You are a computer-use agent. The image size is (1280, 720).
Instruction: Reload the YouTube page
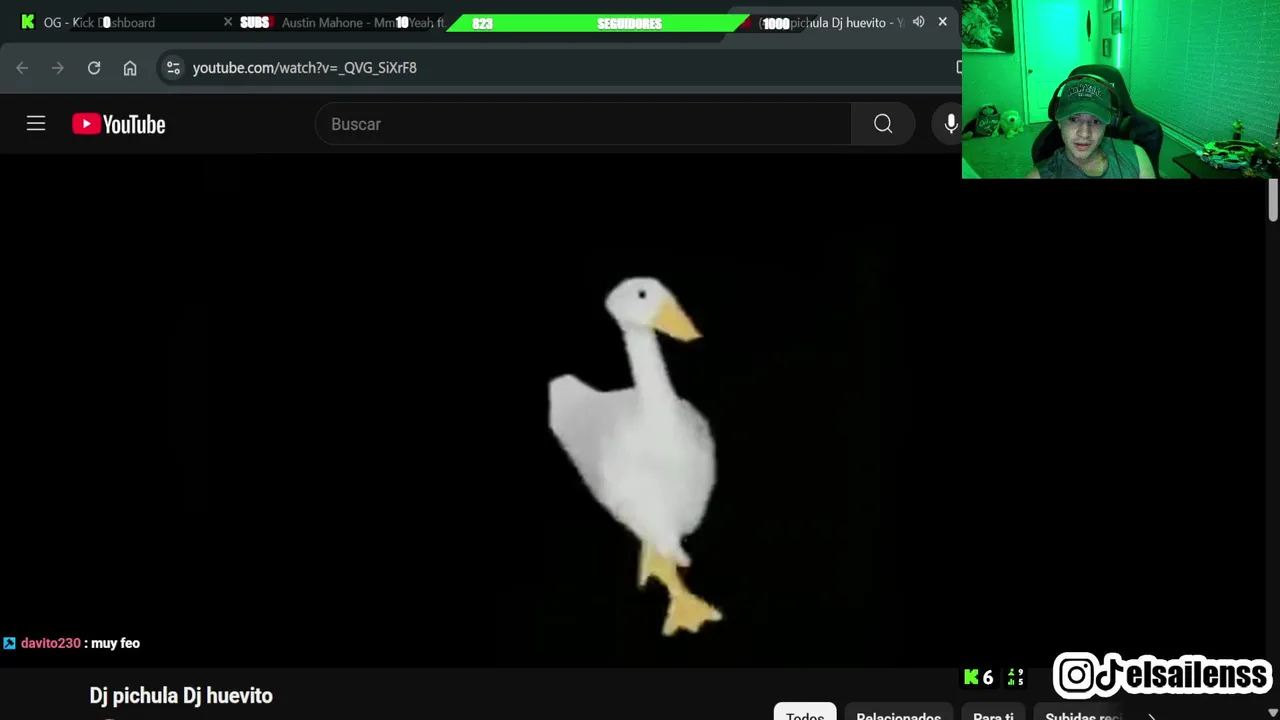coord(94,68)
